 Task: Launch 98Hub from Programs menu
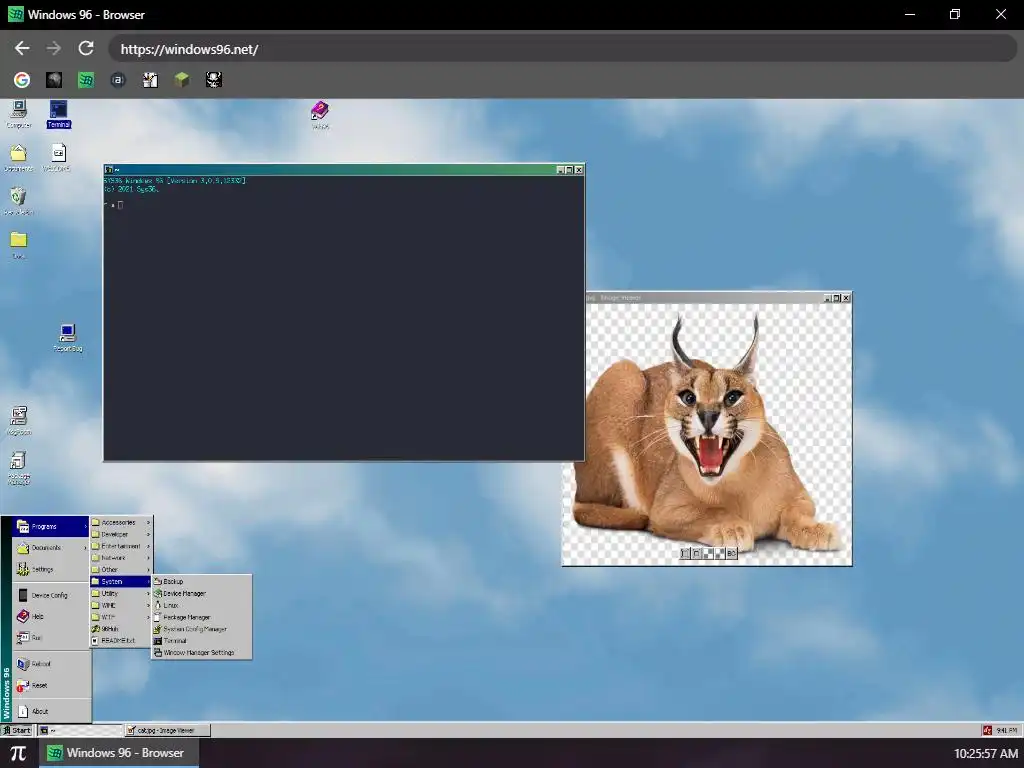point(121,629)
